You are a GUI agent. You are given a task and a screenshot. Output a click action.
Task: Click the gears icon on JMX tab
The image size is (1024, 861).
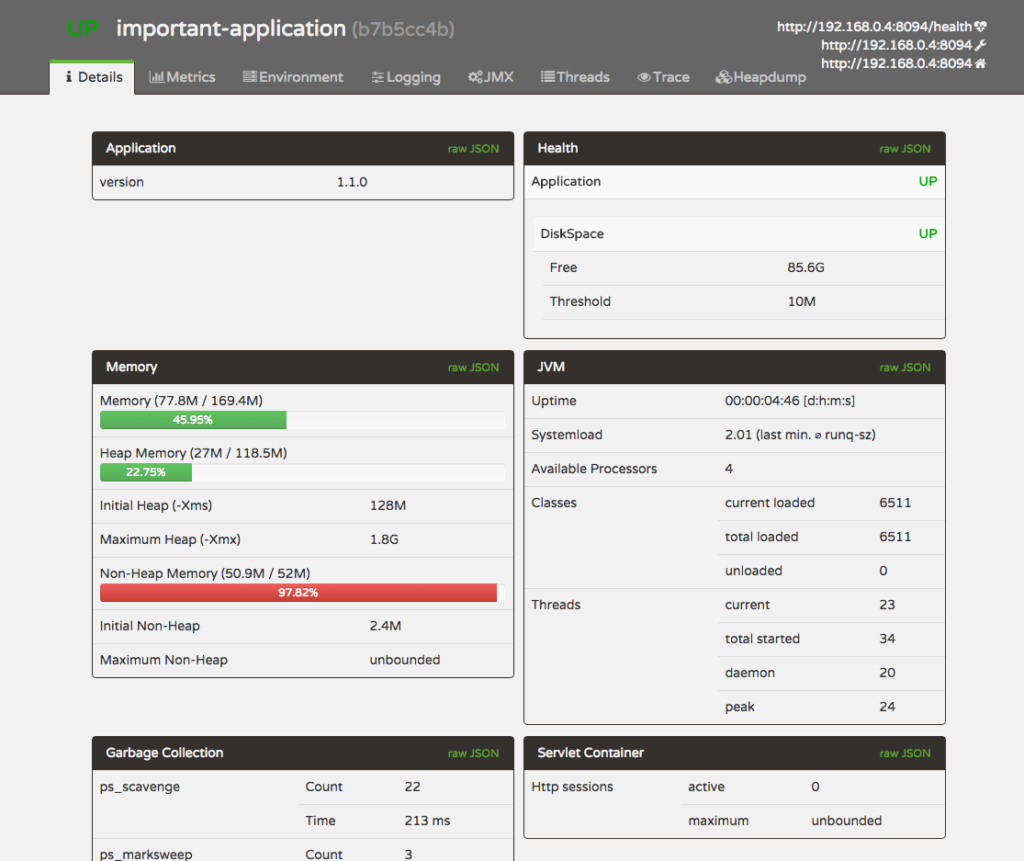point(475,77)
